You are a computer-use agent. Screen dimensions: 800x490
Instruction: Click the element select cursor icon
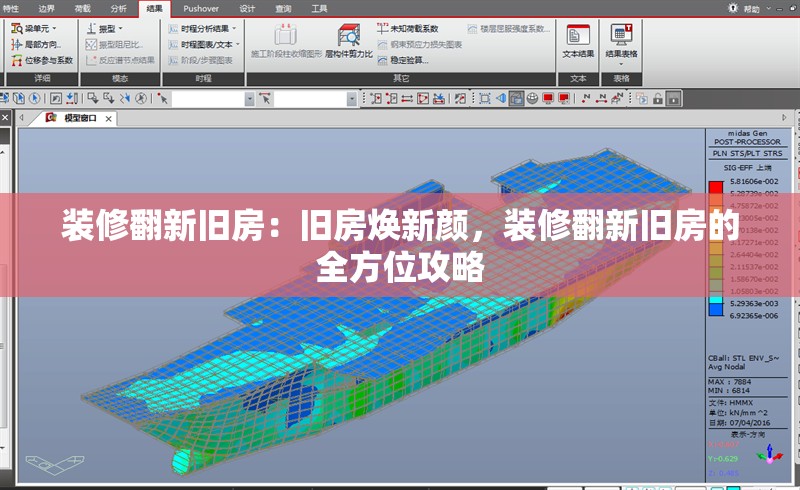[265, 98]
